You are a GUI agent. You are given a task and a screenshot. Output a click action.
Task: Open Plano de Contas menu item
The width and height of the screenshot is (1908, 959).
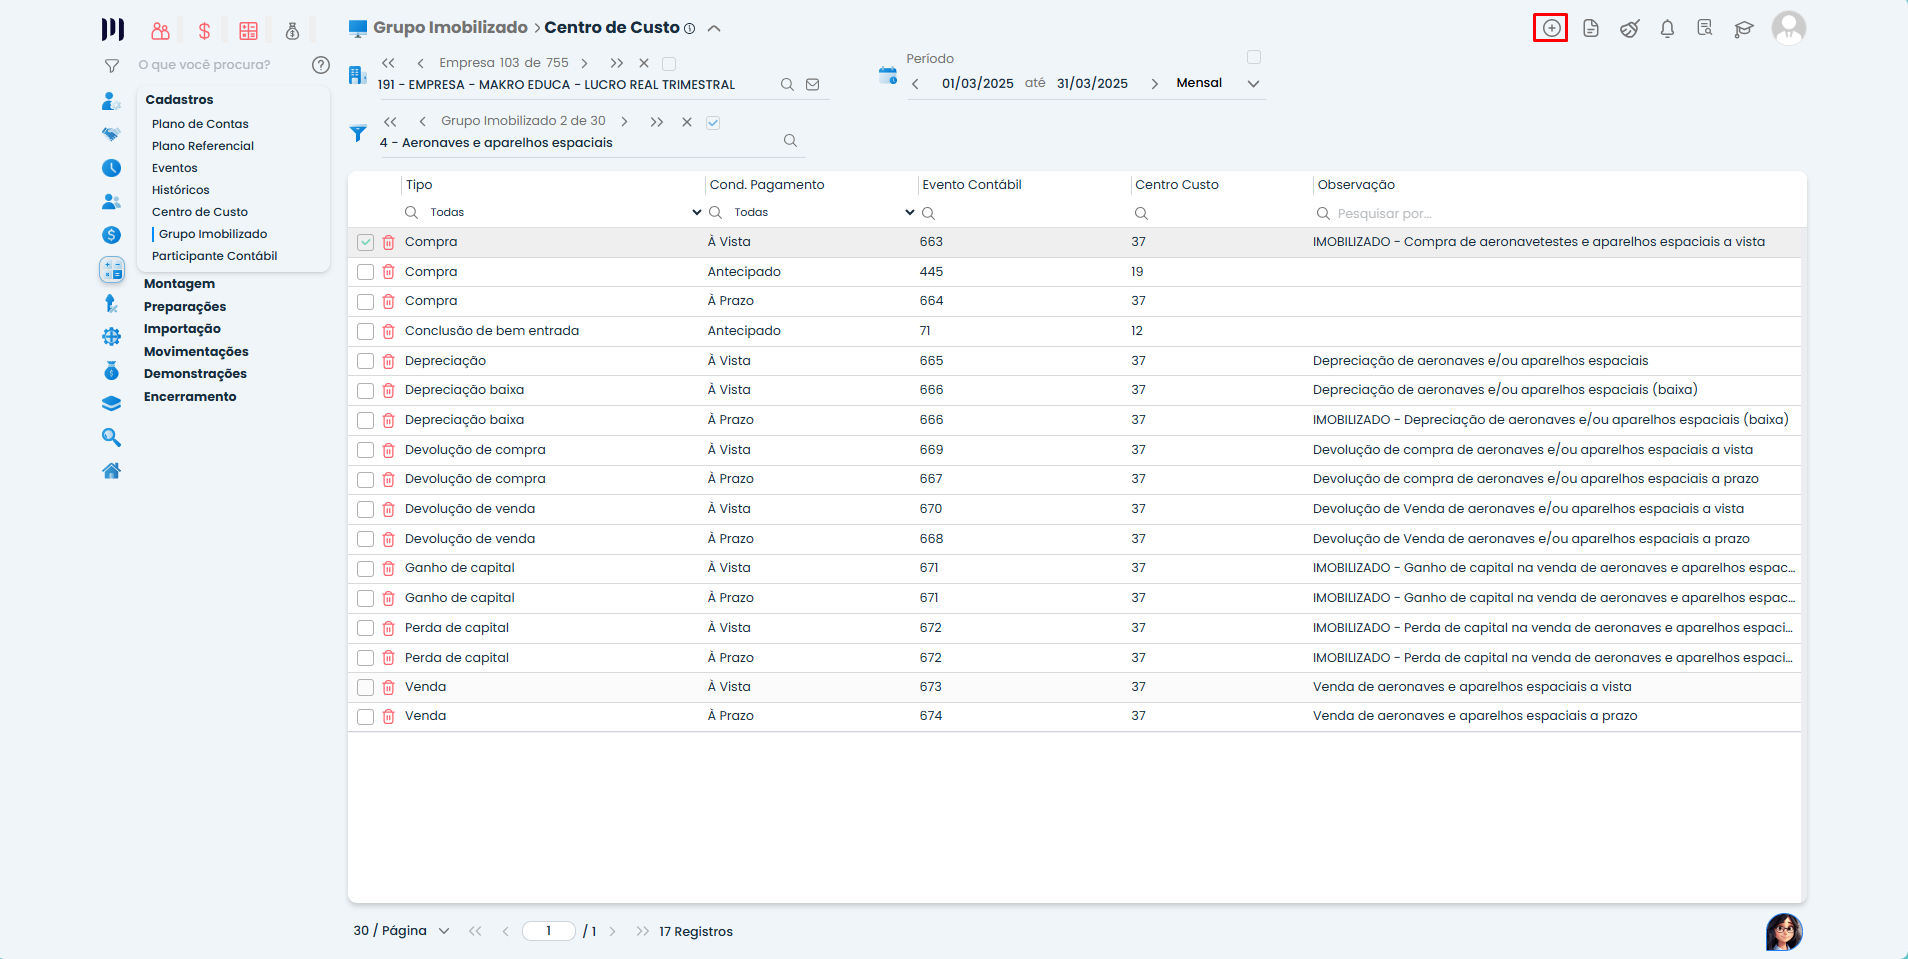pos(200,124)
